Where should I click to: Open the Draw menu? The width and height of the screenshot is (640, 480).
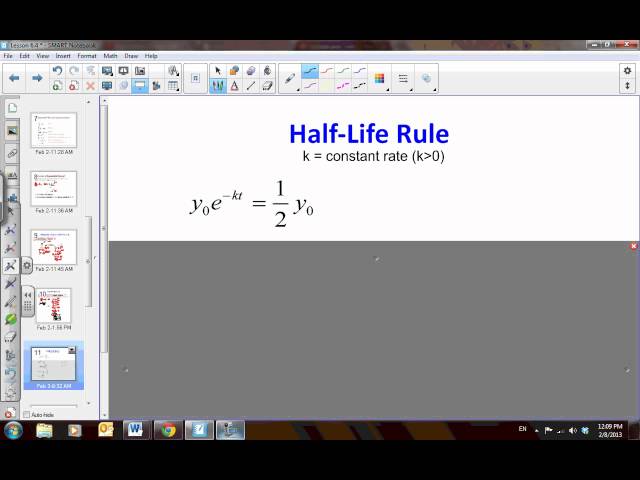tap(131, 56)
